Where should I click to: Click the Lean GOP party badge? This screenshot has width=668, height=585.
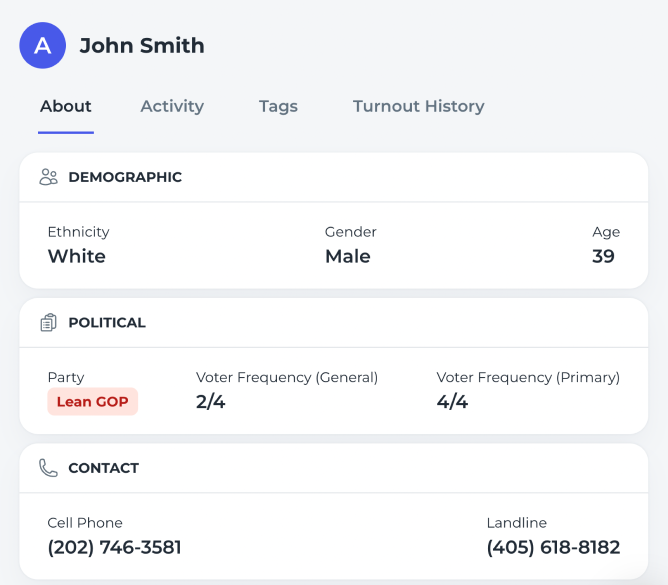[92, 402]
